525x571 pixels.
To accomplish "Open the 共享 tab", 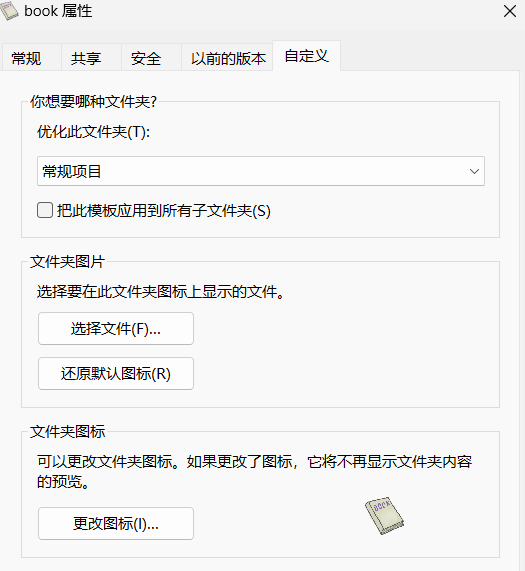I will click(86, 58).
